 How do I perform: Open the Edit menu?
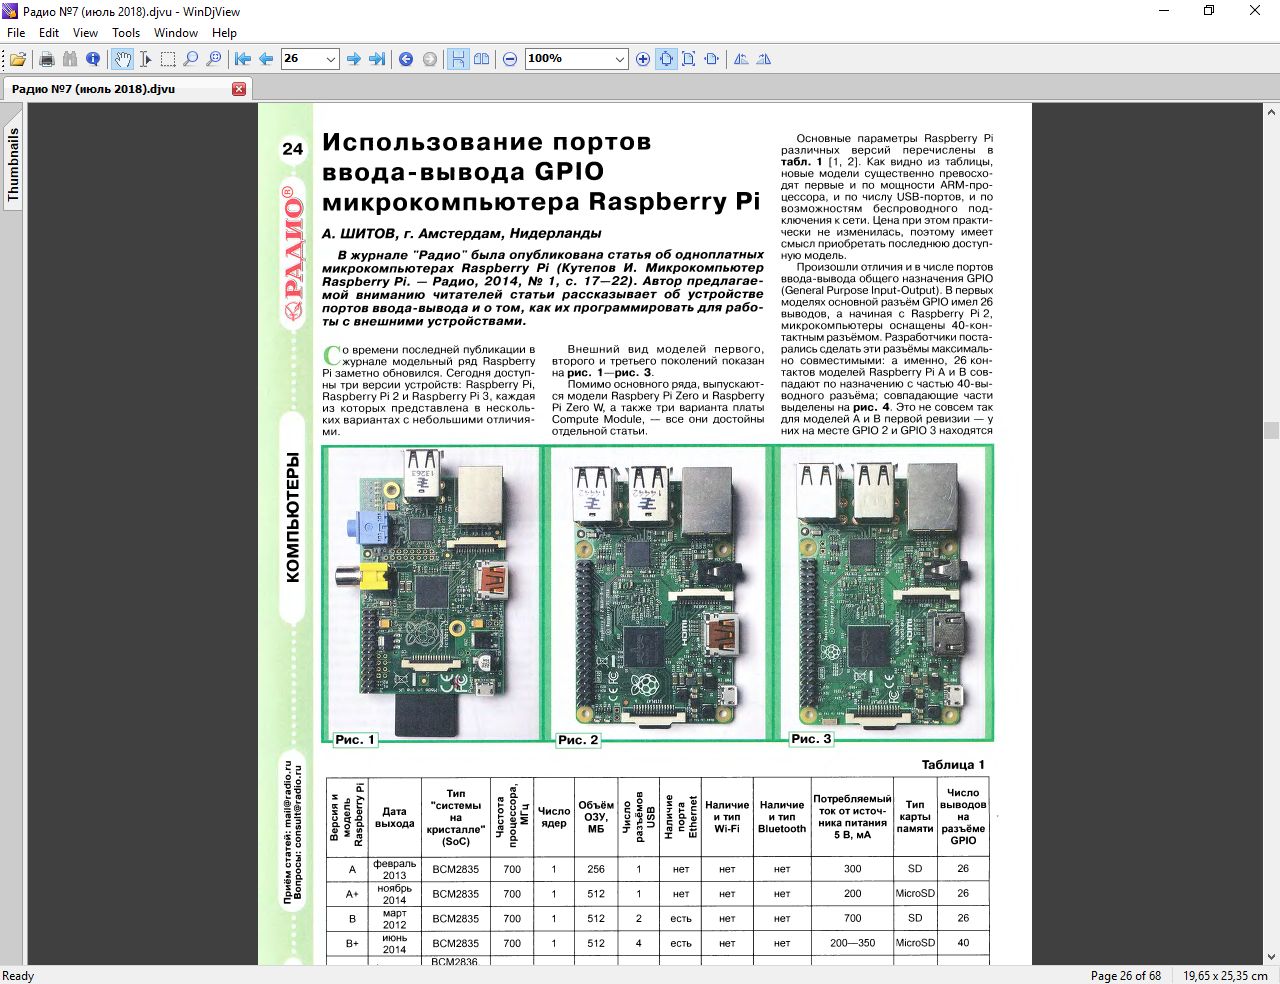[49, 33]
